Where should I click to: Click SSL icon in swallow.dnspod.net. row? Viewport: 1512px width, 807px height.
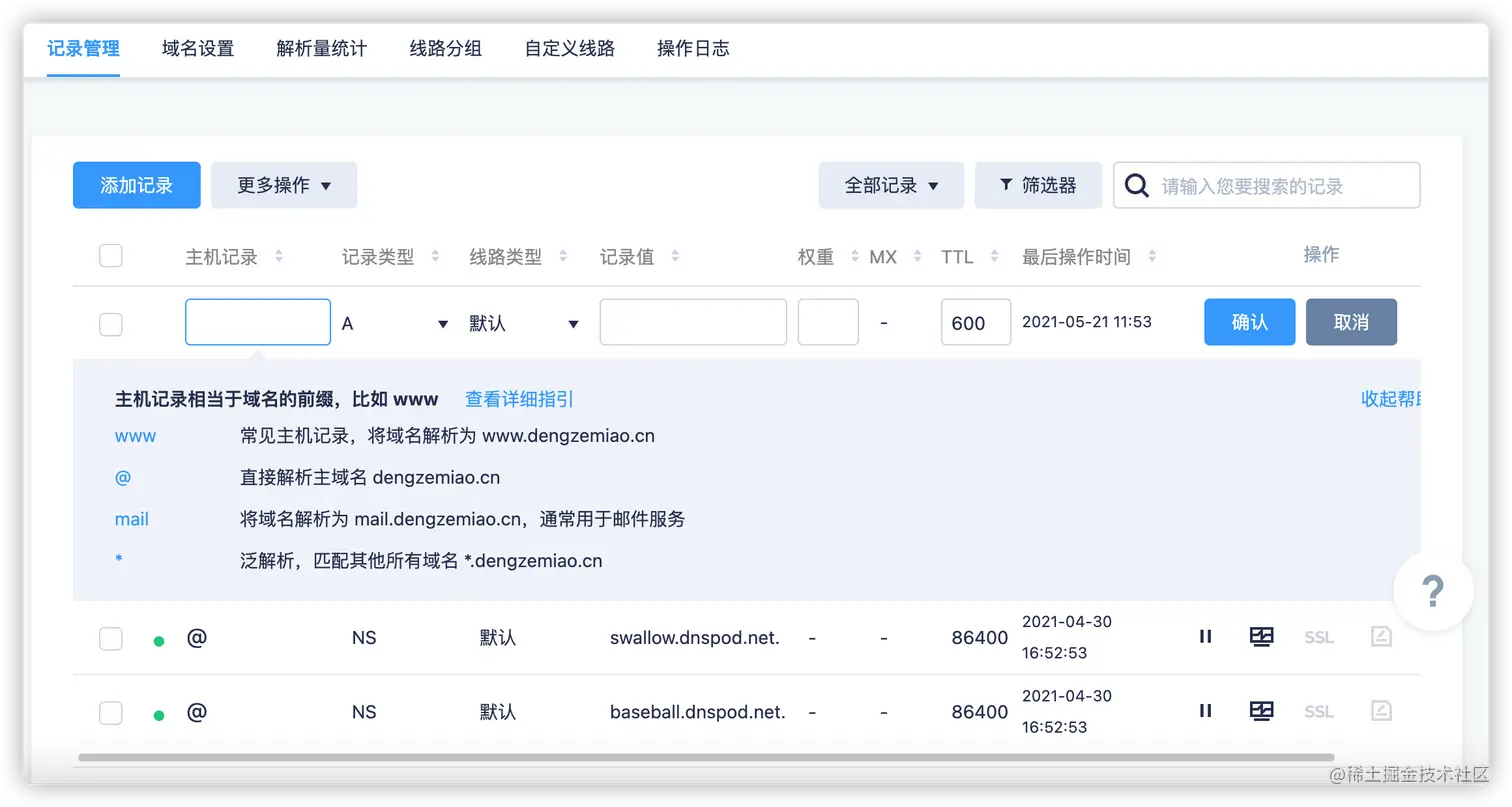pos(1319,637)
